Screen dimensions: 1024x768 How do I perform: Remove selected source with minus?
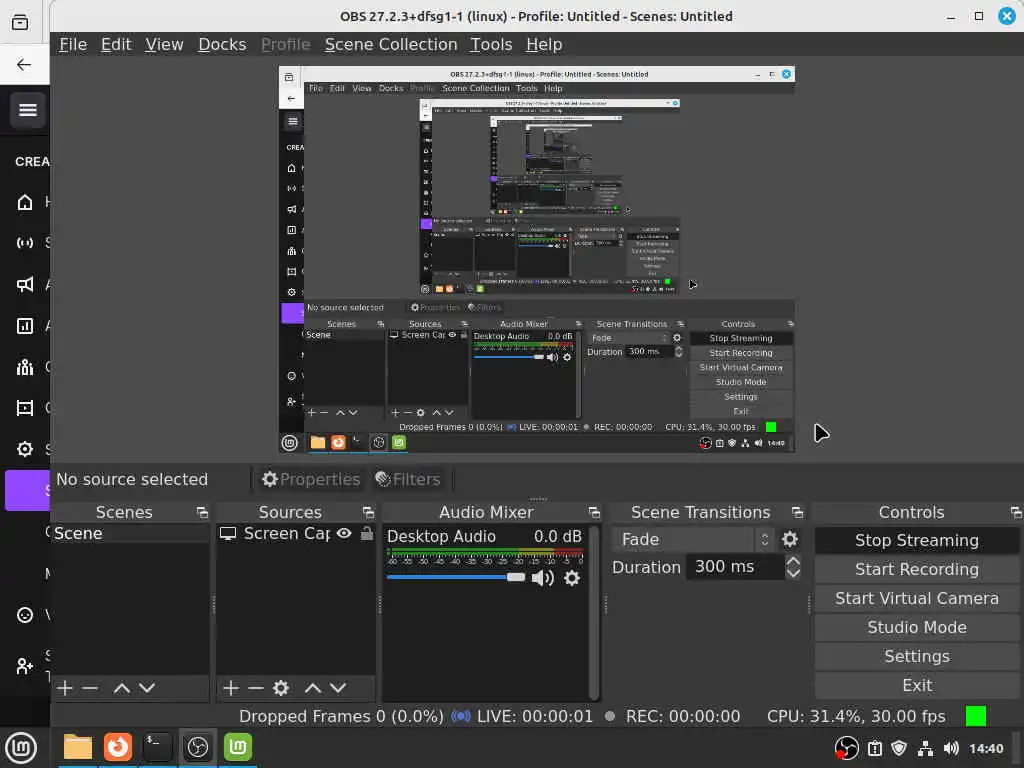256,688
